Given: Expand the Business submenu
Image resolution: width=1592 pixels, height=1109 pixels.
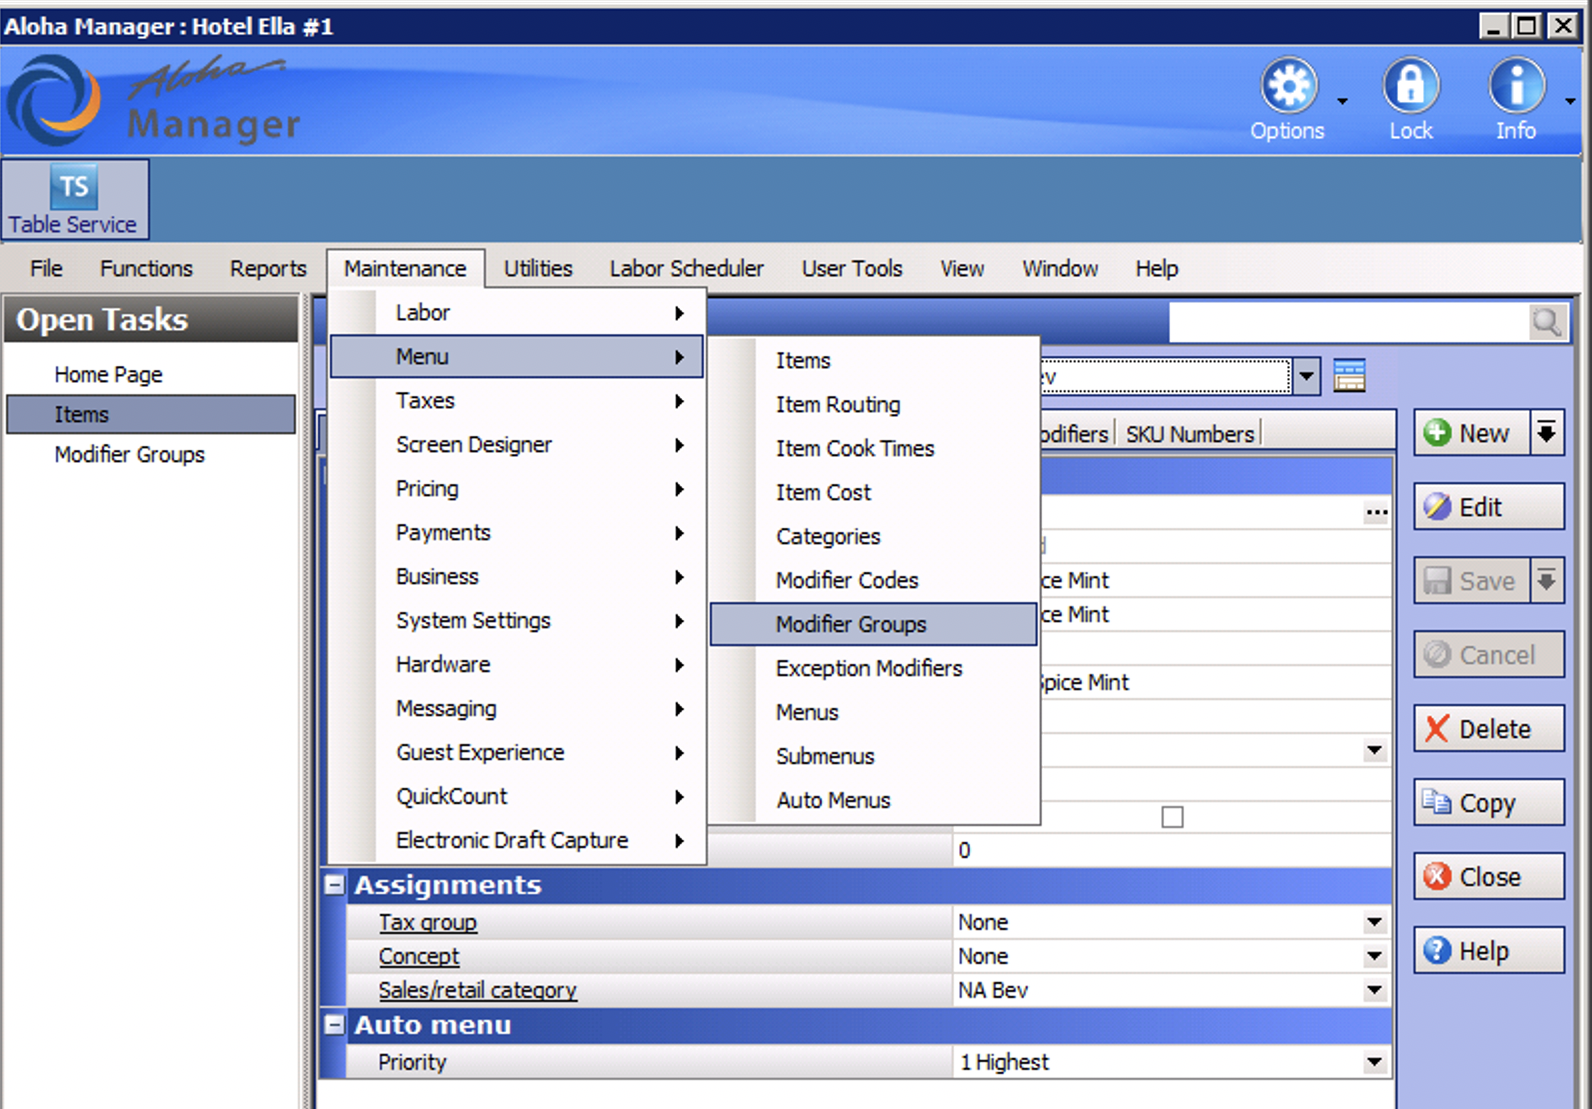Looking at the screenshot, I should [517, 577].
